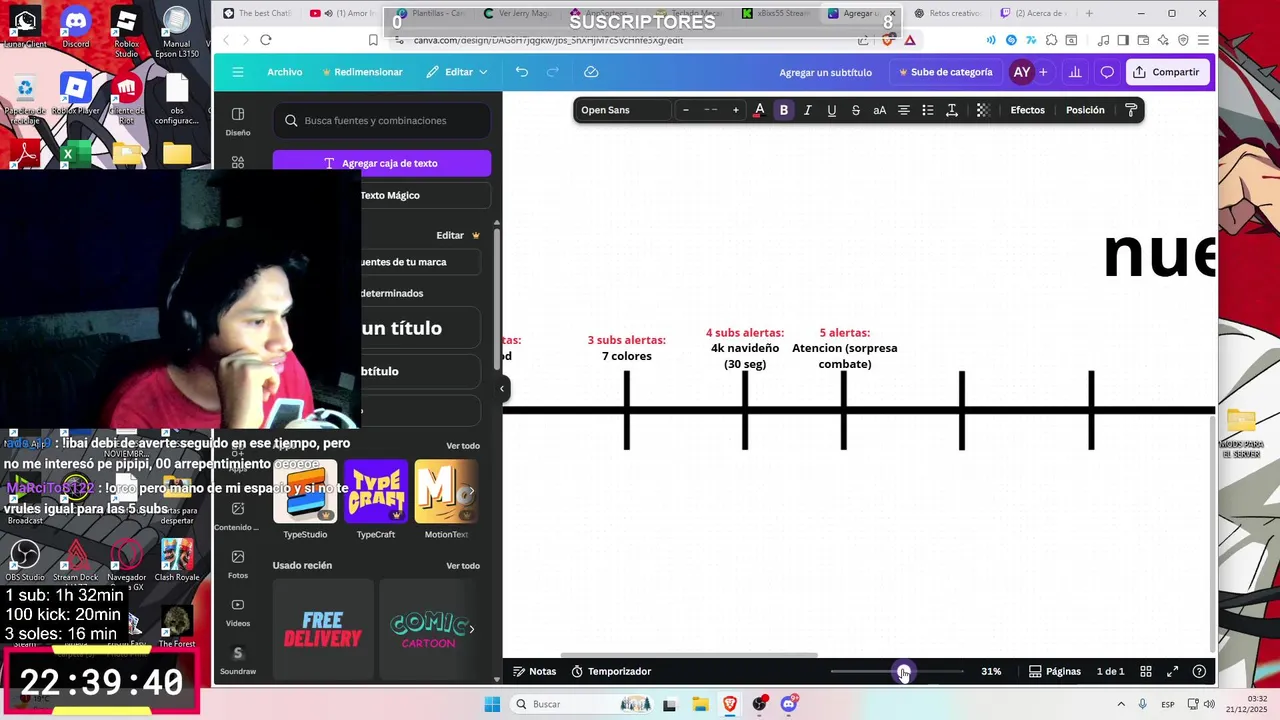Open the Brave Shields lion icon
Screen dimensions: 1280x720
[x=888, y=40]
